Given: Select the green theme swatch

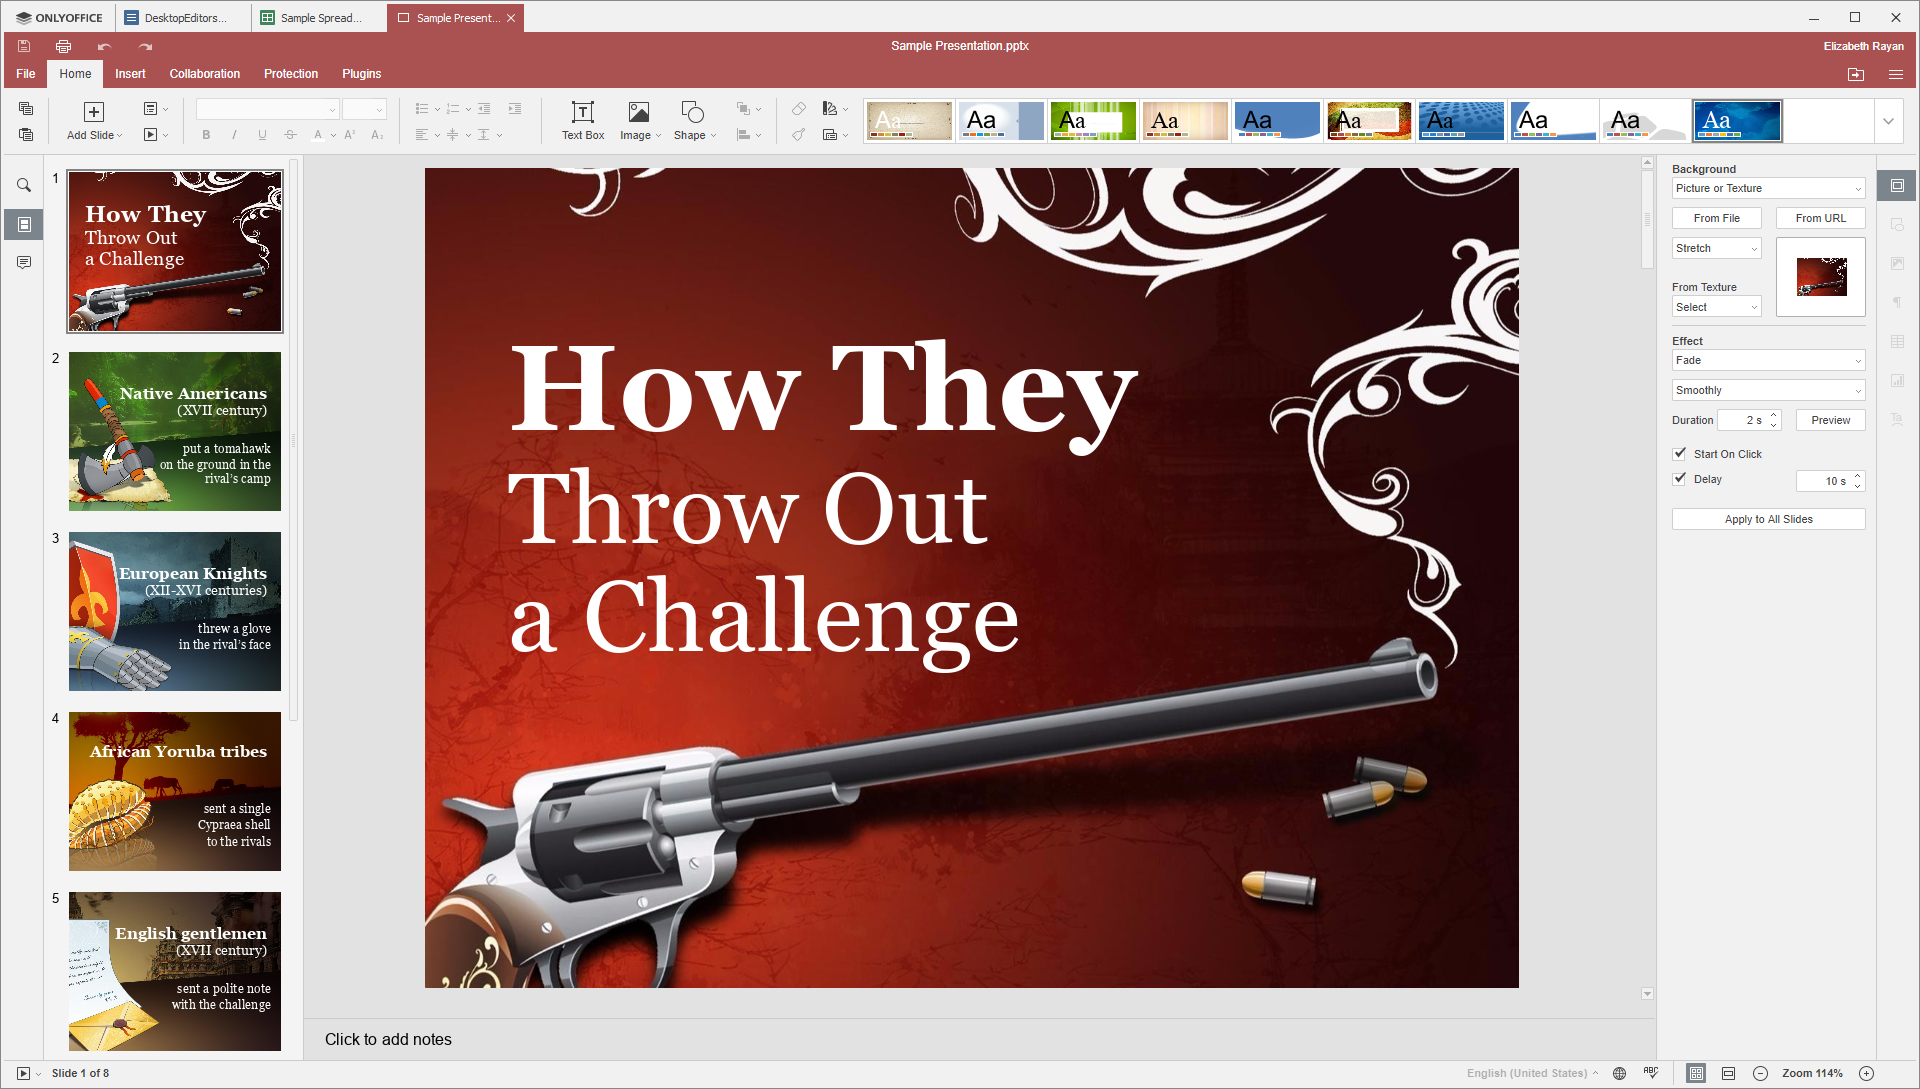Looking at the screenshot, I should click(1093, 121).
